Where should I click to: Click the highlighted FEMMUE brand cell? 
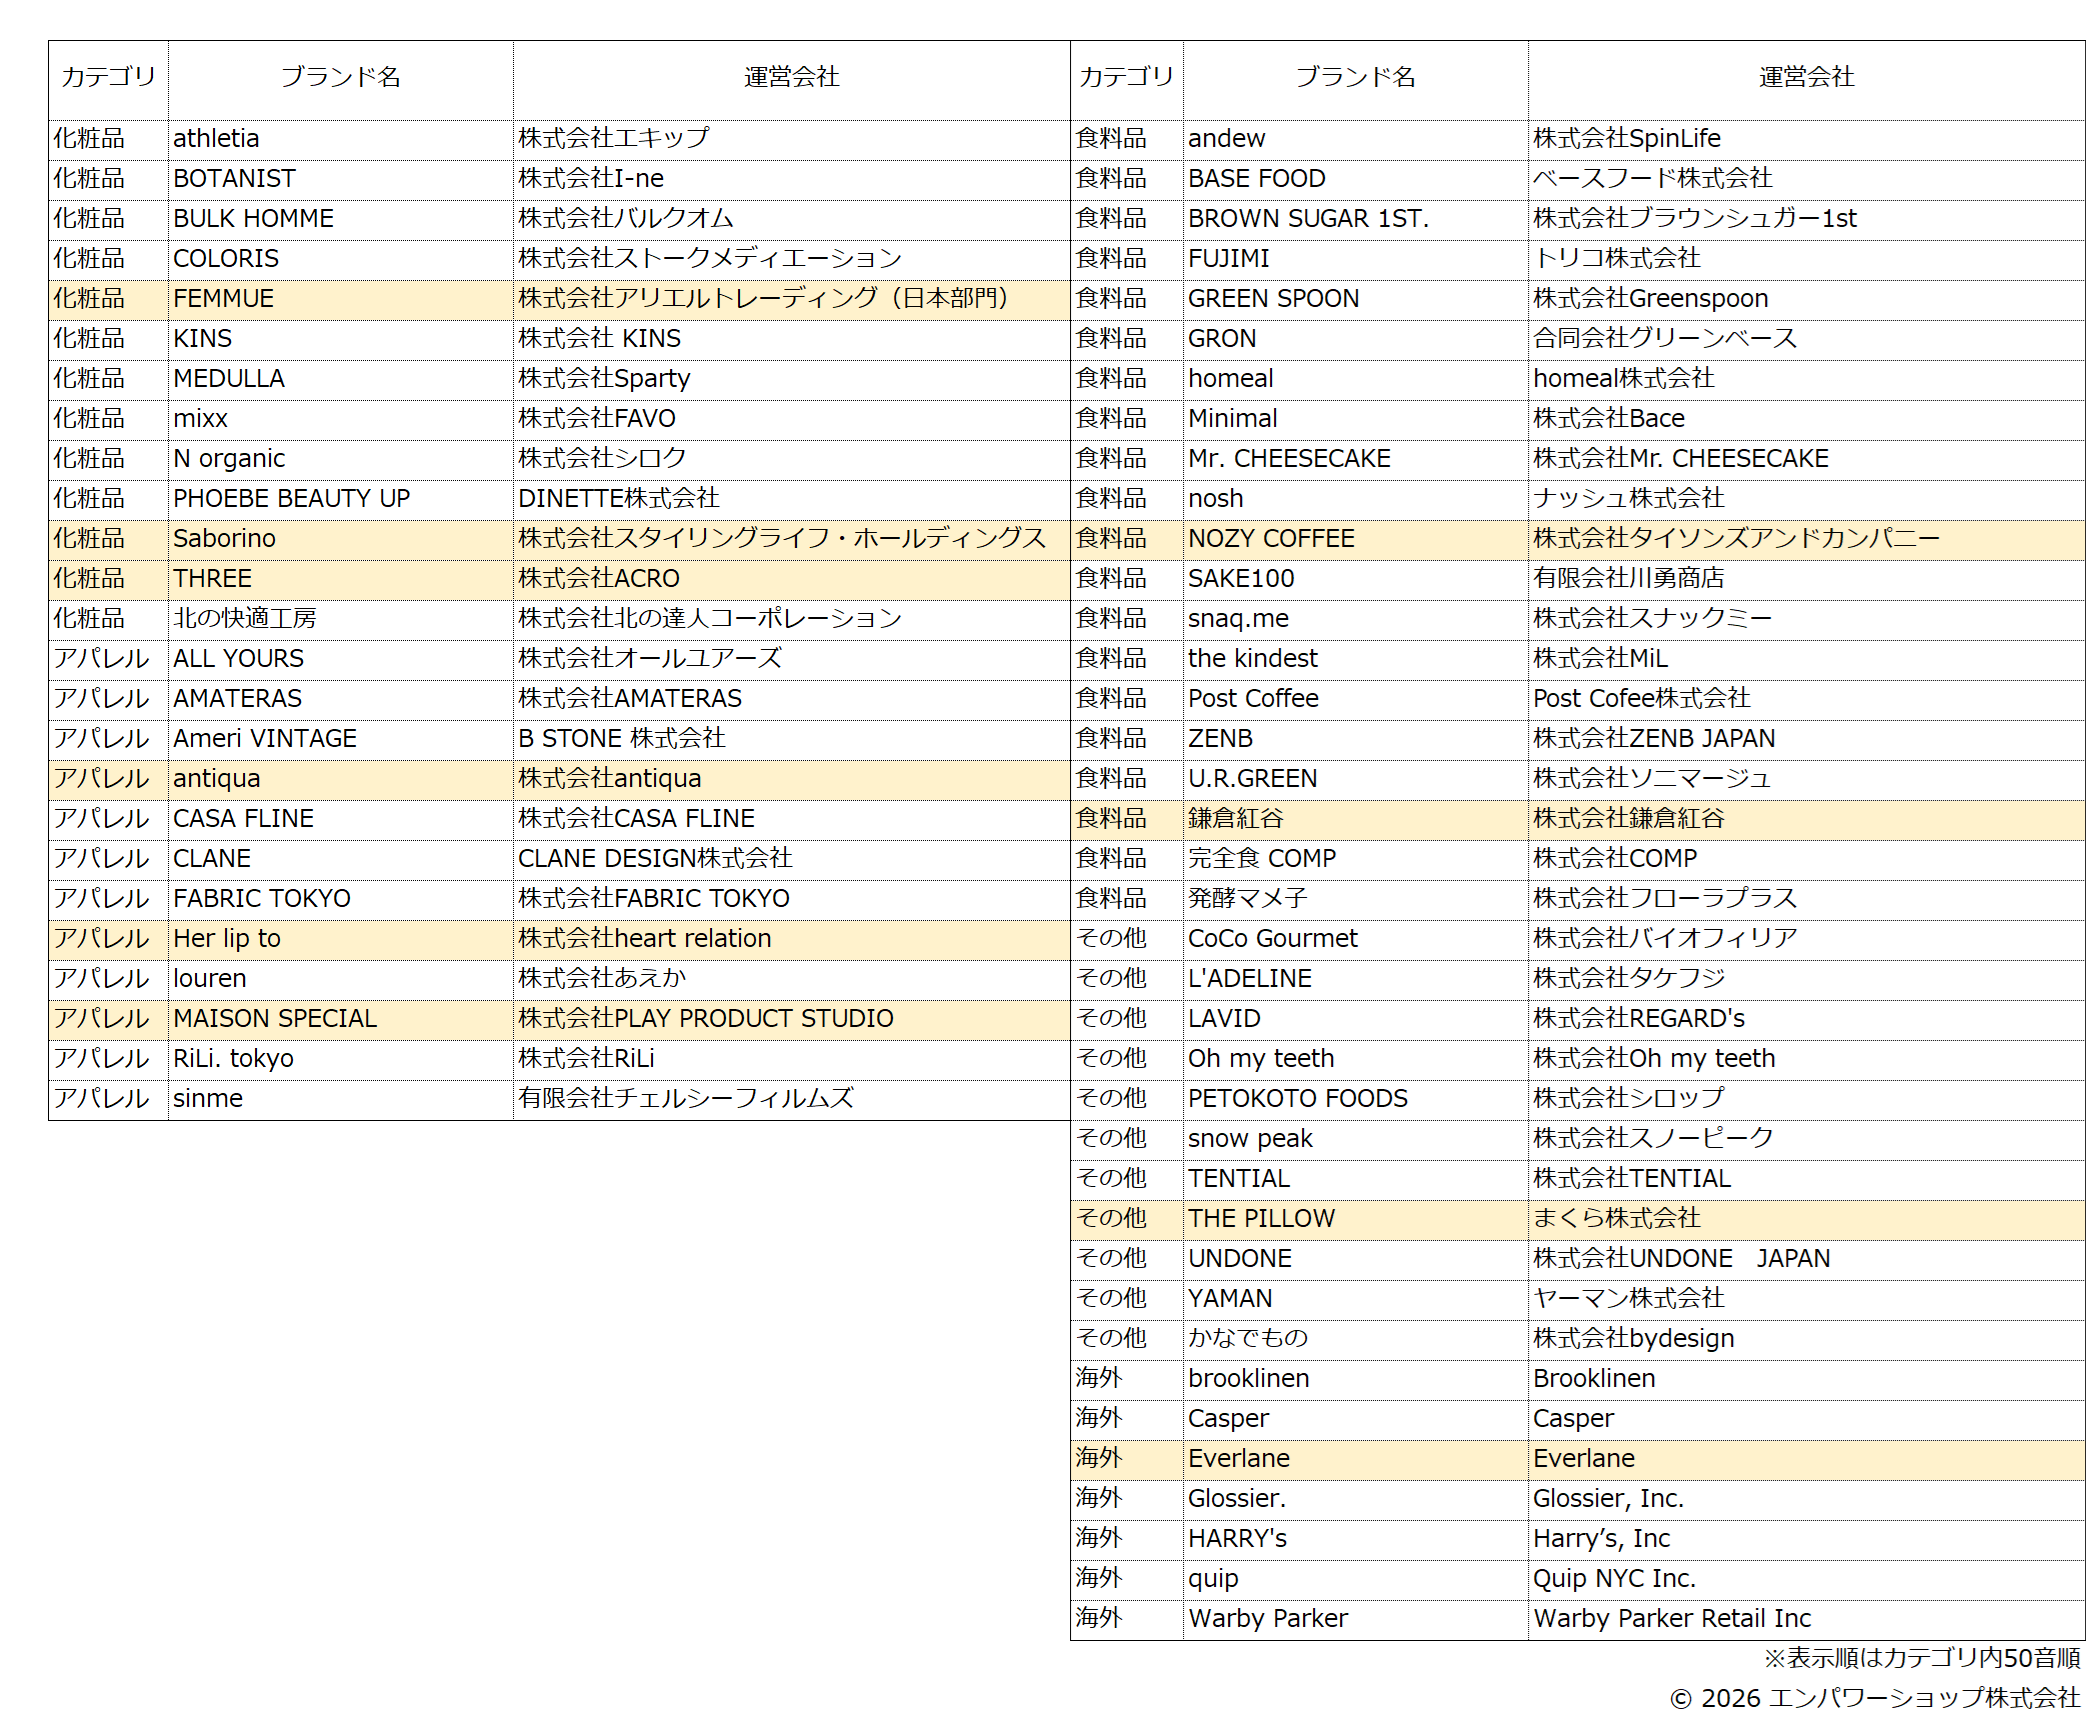click(x=224, y=299)
